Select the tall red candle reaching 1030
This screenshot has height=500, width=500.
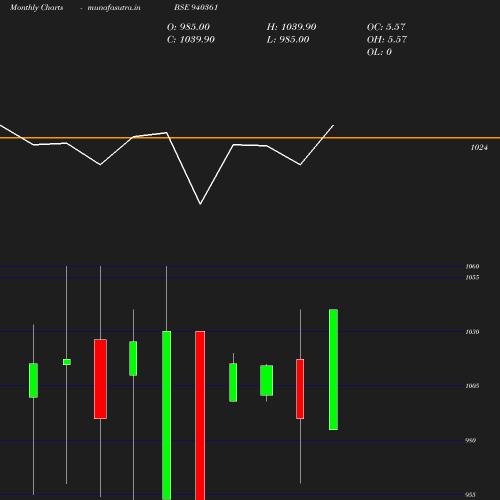200,415
